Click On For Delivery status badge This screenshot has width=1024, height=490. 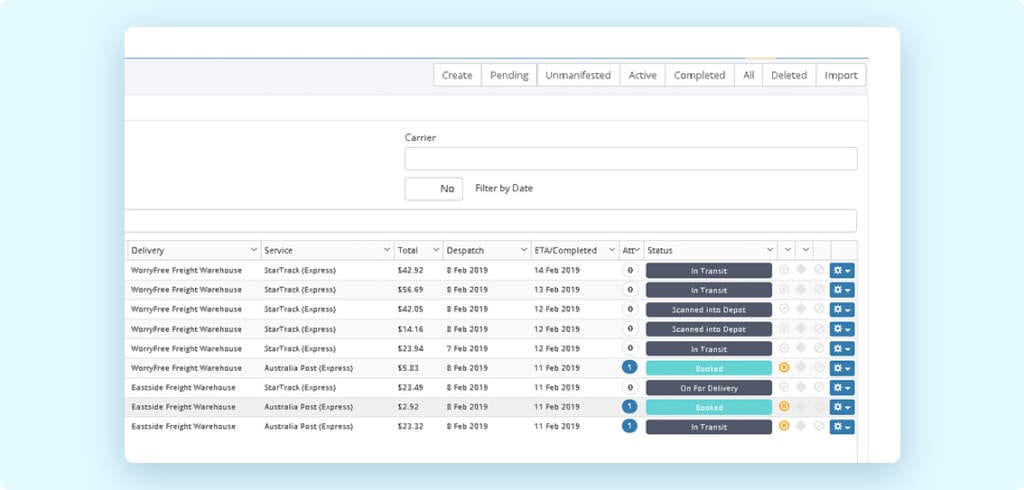pos(709,388)
